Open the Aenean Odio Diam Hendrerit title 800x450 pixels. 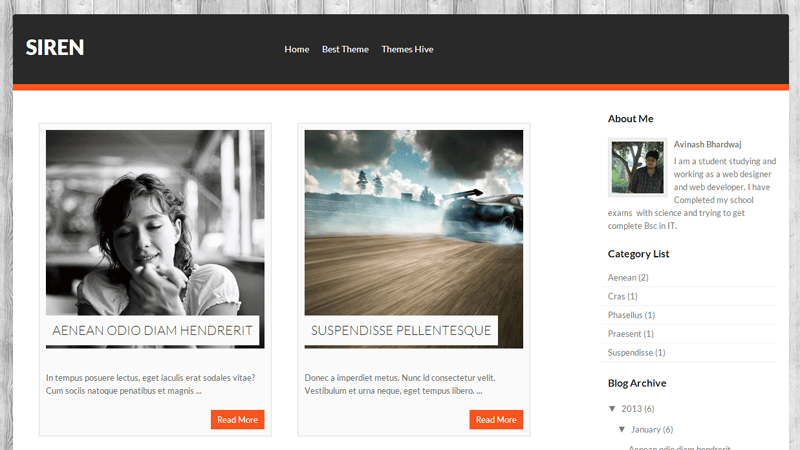pyautogui.click(x=155, y=330)
